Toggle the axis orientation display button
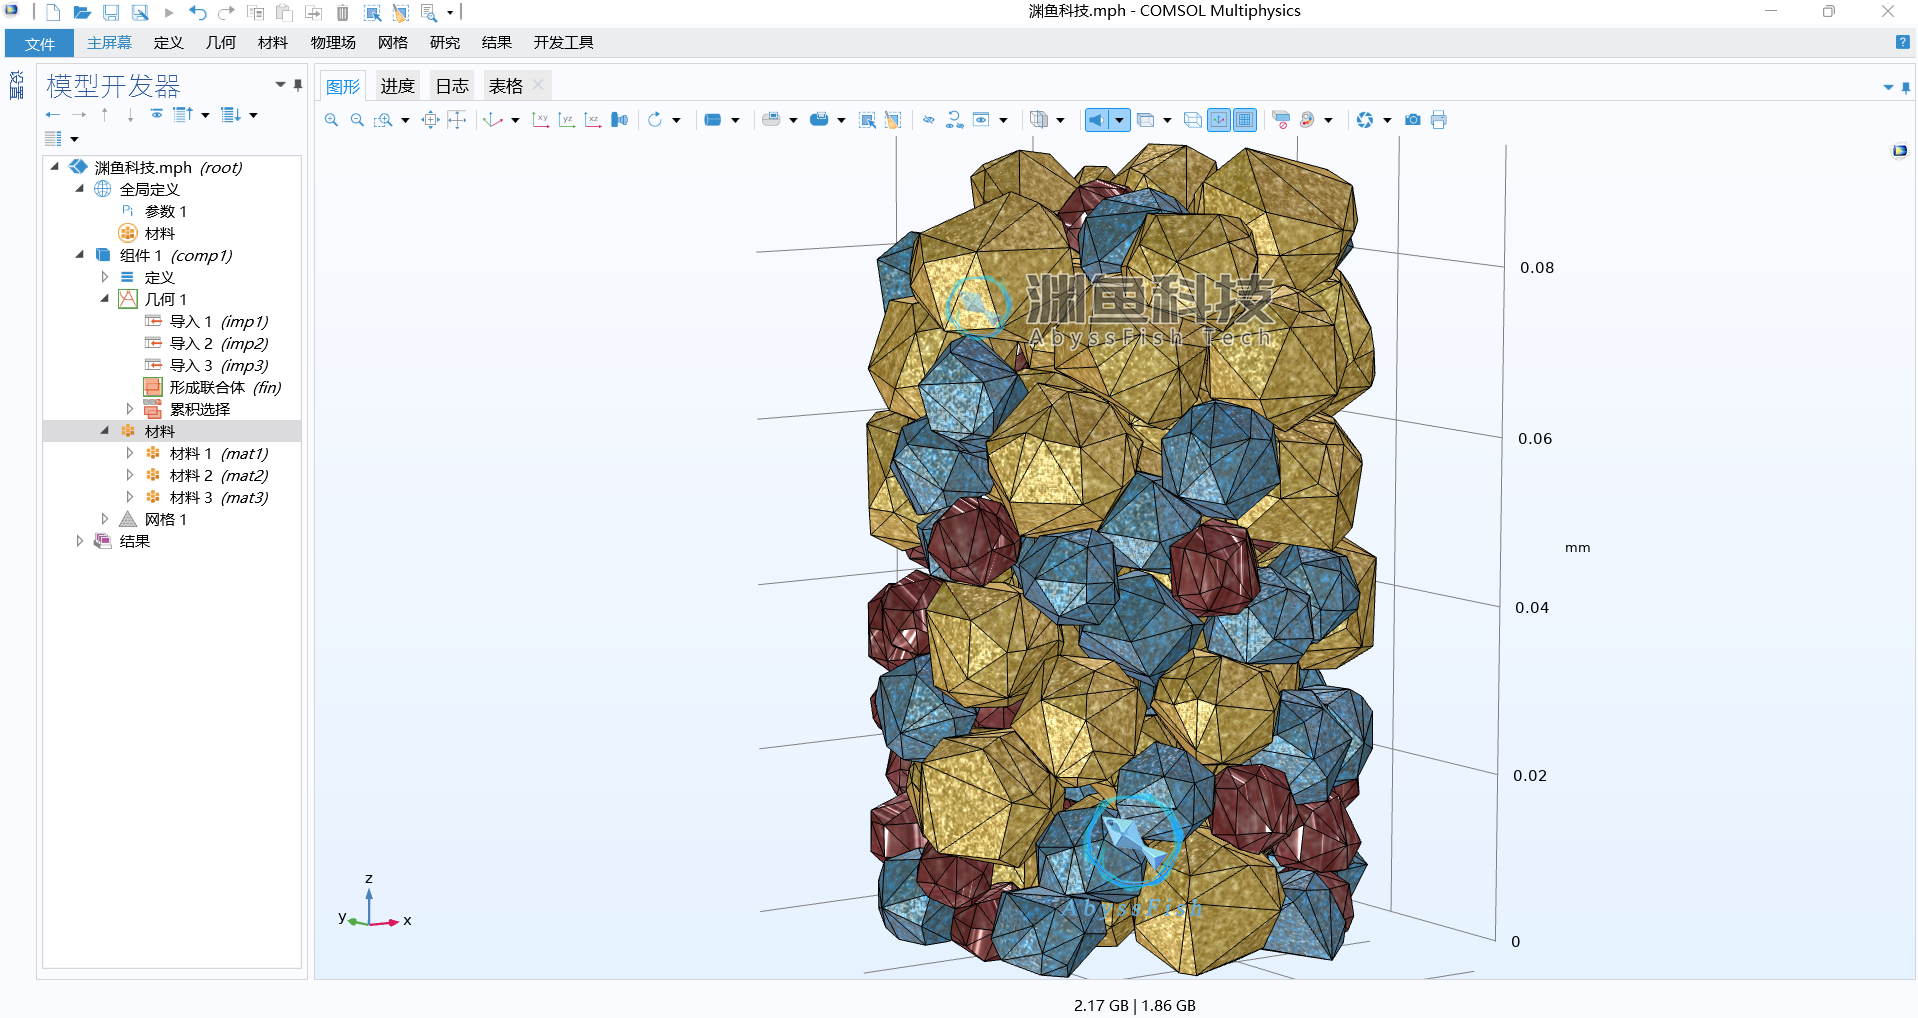The image size is (1918, 1018). click(1219, 120)
